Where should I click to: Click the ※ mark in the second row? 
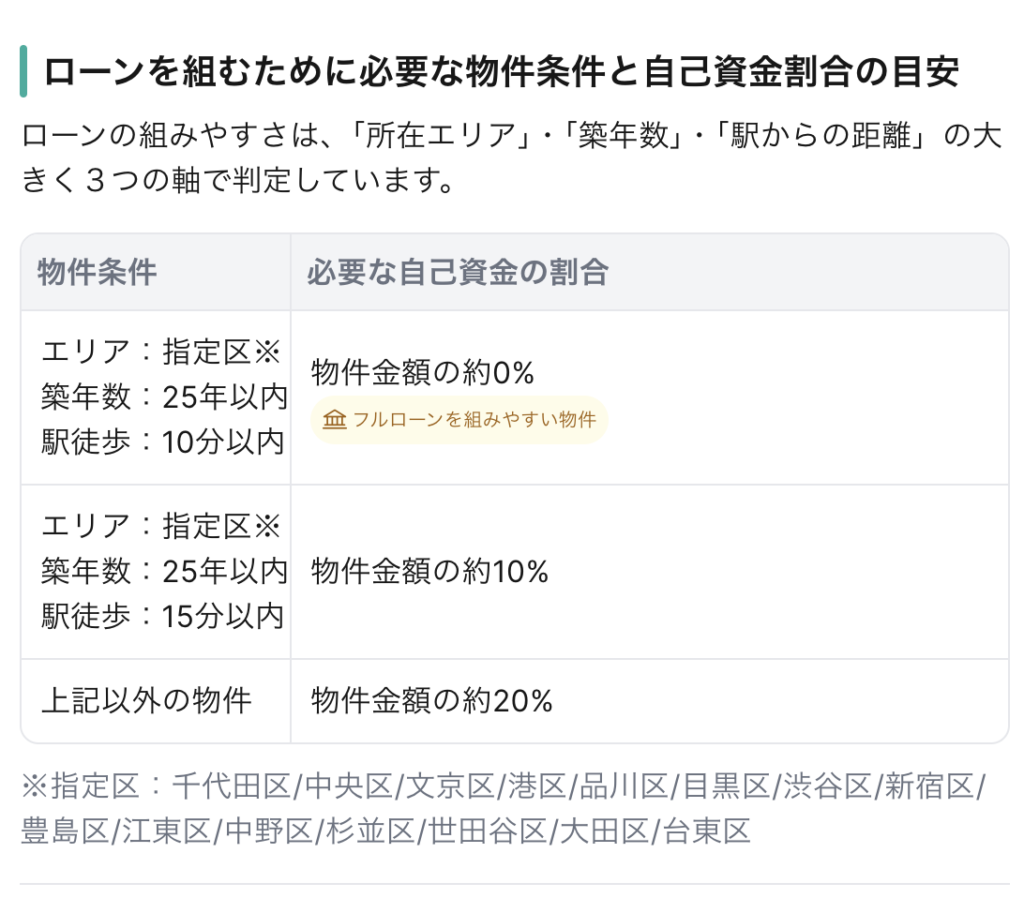point(267,526)
